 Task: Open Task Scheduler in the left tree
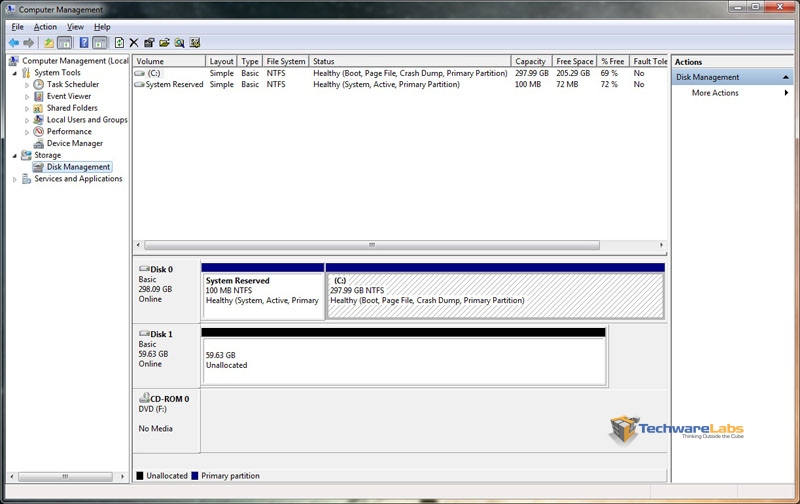click(x=72, y=85)
